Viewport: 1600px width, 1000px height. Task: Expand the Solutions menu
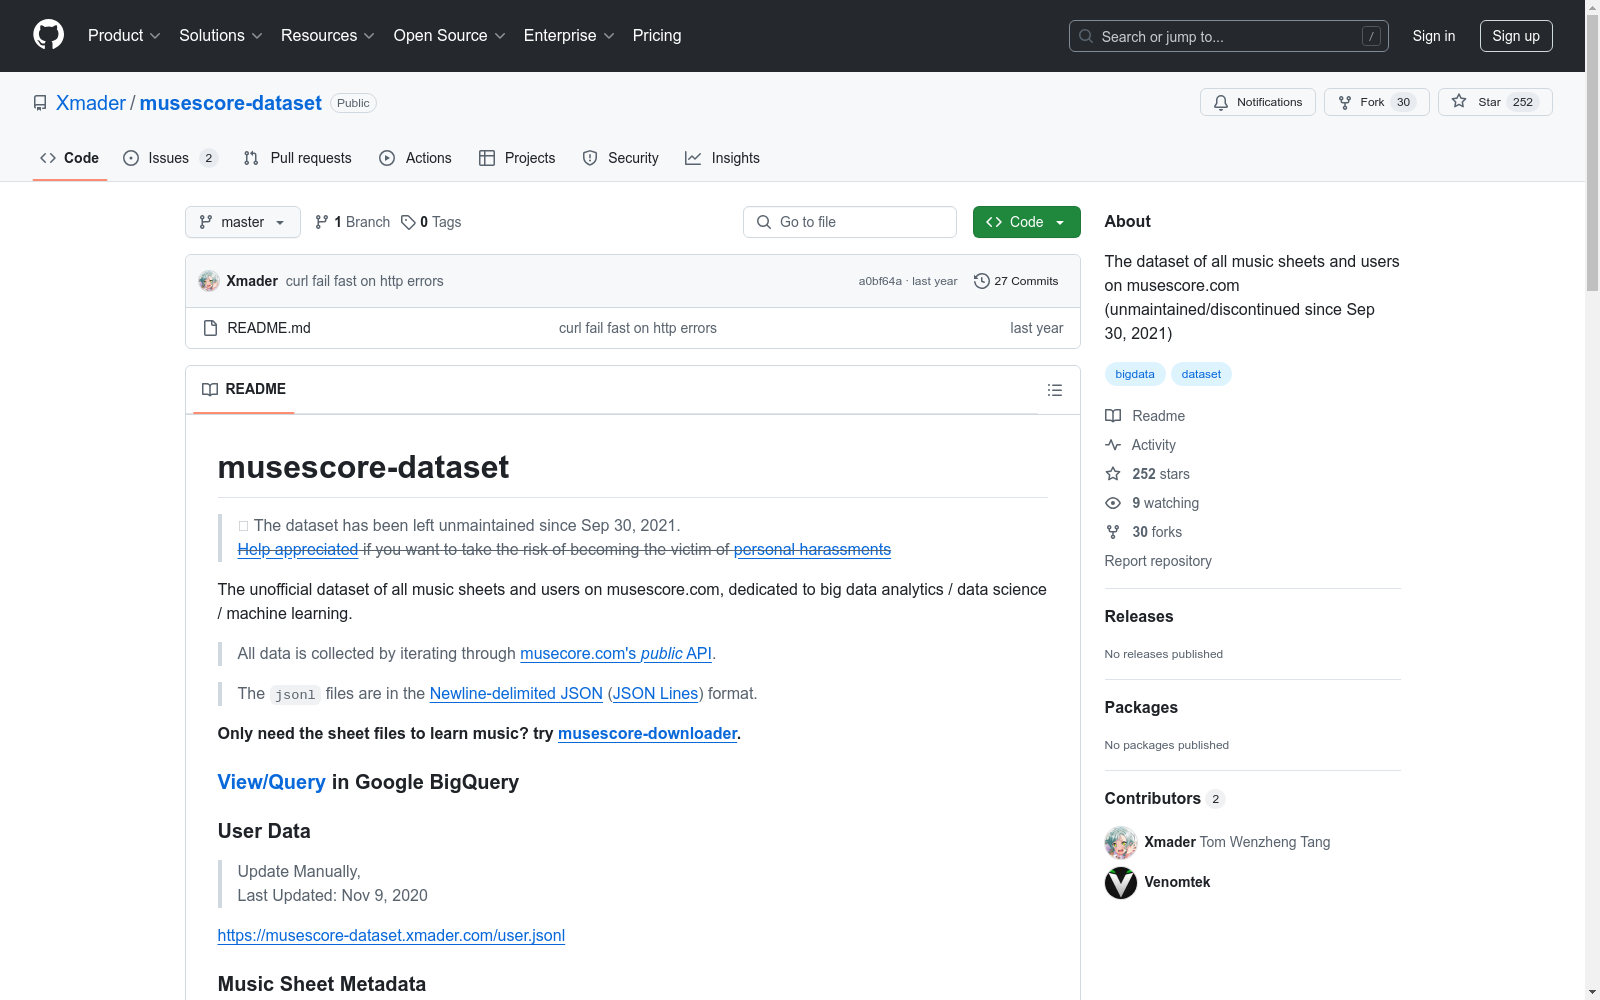coord(221,35)
